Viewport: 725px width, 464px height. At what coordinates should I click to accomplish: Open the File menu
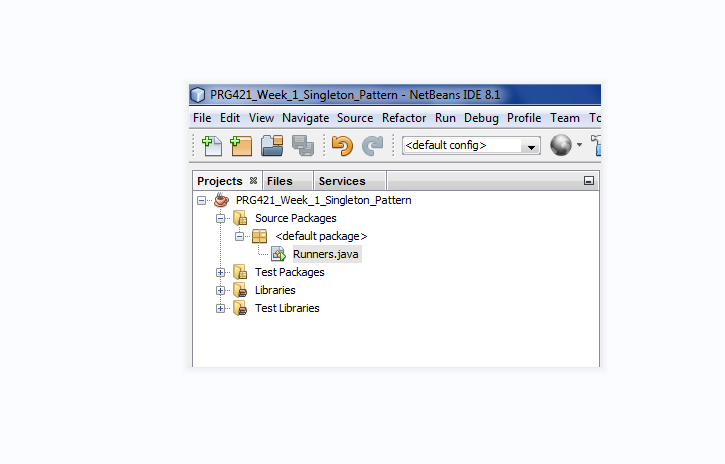tap(202, 118)
